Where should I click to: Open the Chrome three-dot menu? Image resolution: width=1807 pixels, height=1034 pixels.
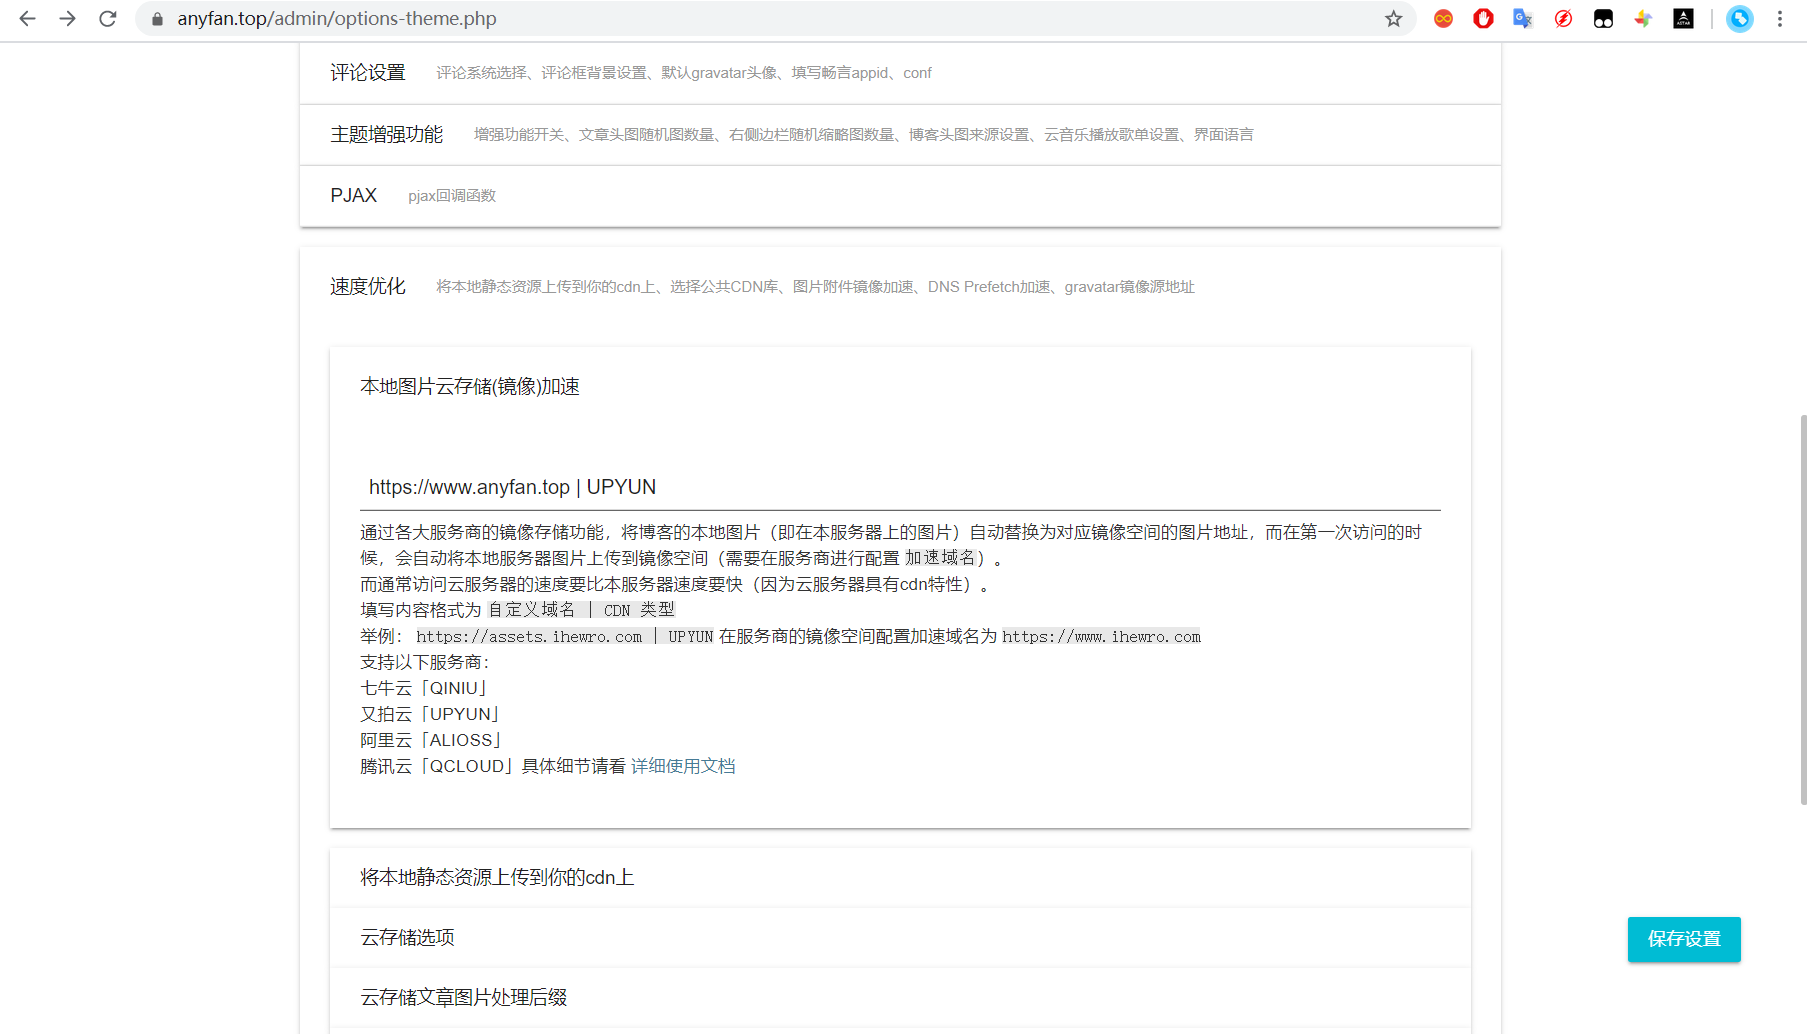(x=1780, y=19)
